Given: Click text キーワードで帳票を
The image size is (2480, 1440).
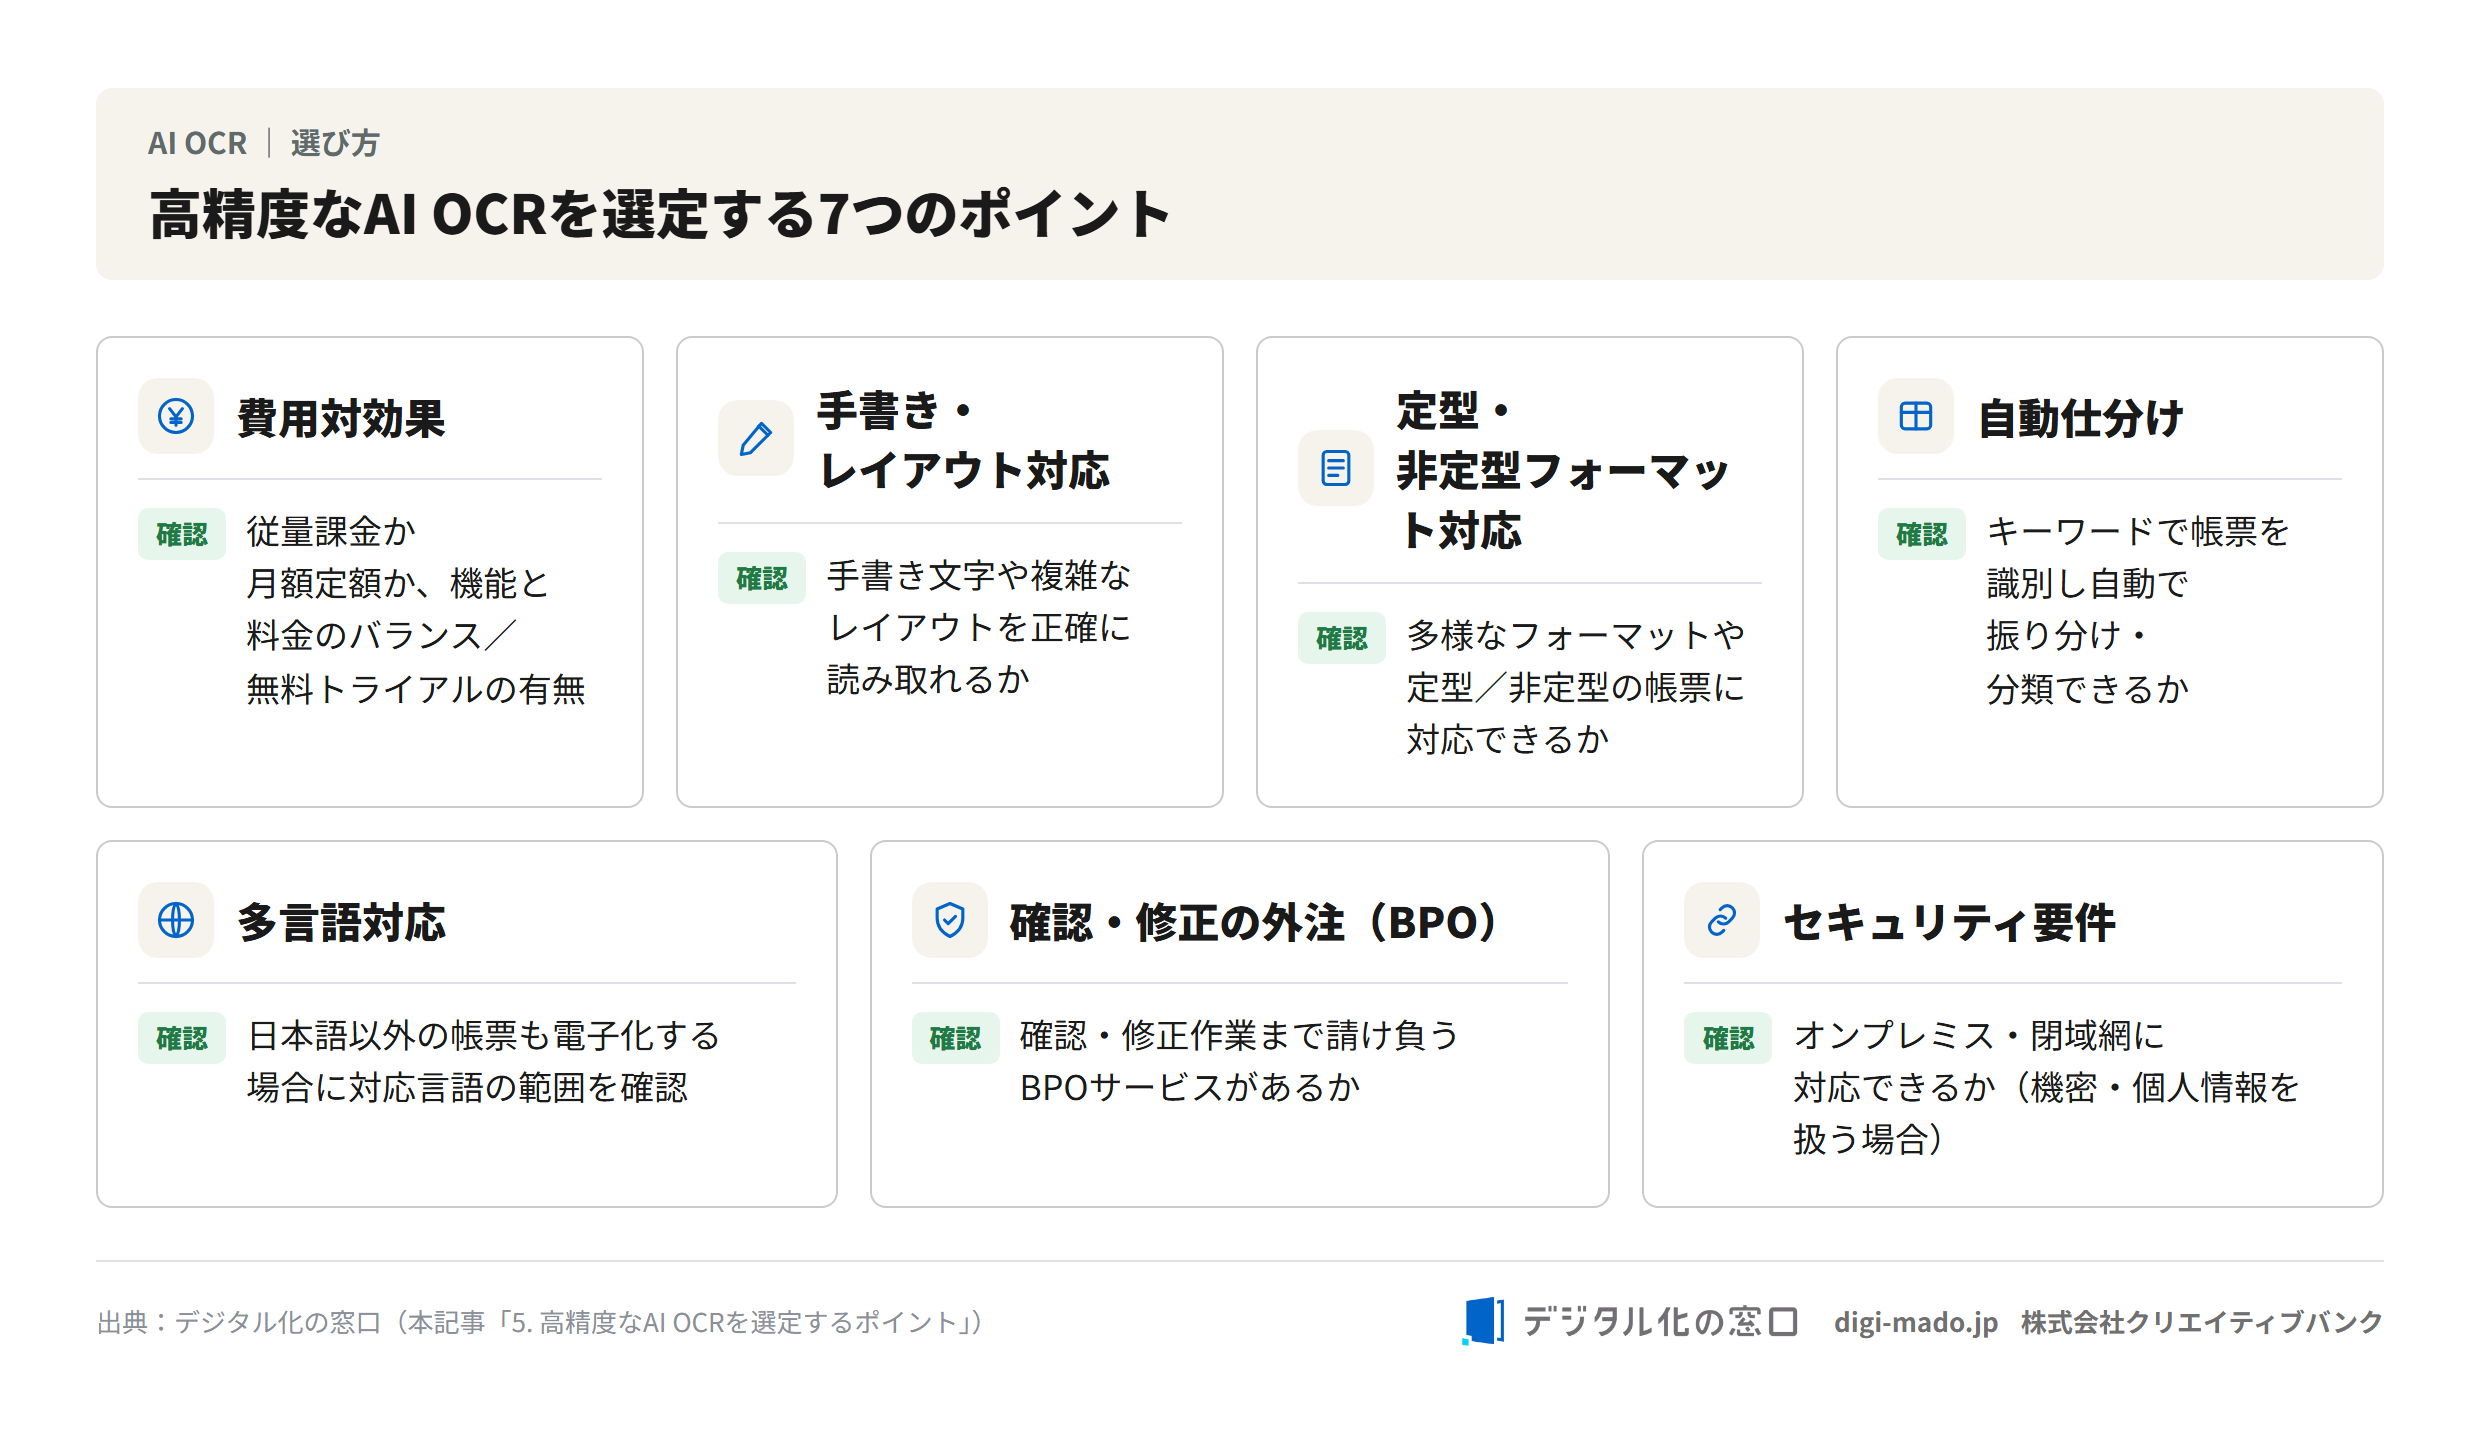Looking at the screenshot, I should pos(2138,531).
